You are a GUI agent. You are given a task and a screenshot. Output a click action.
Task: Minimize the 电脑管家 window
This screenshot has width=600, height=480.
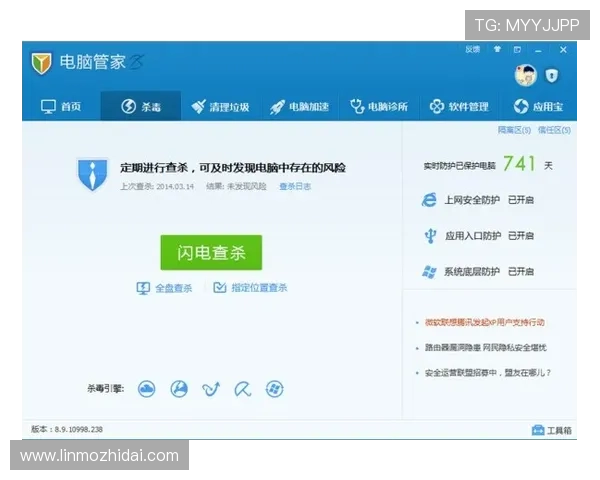point(538,50)
